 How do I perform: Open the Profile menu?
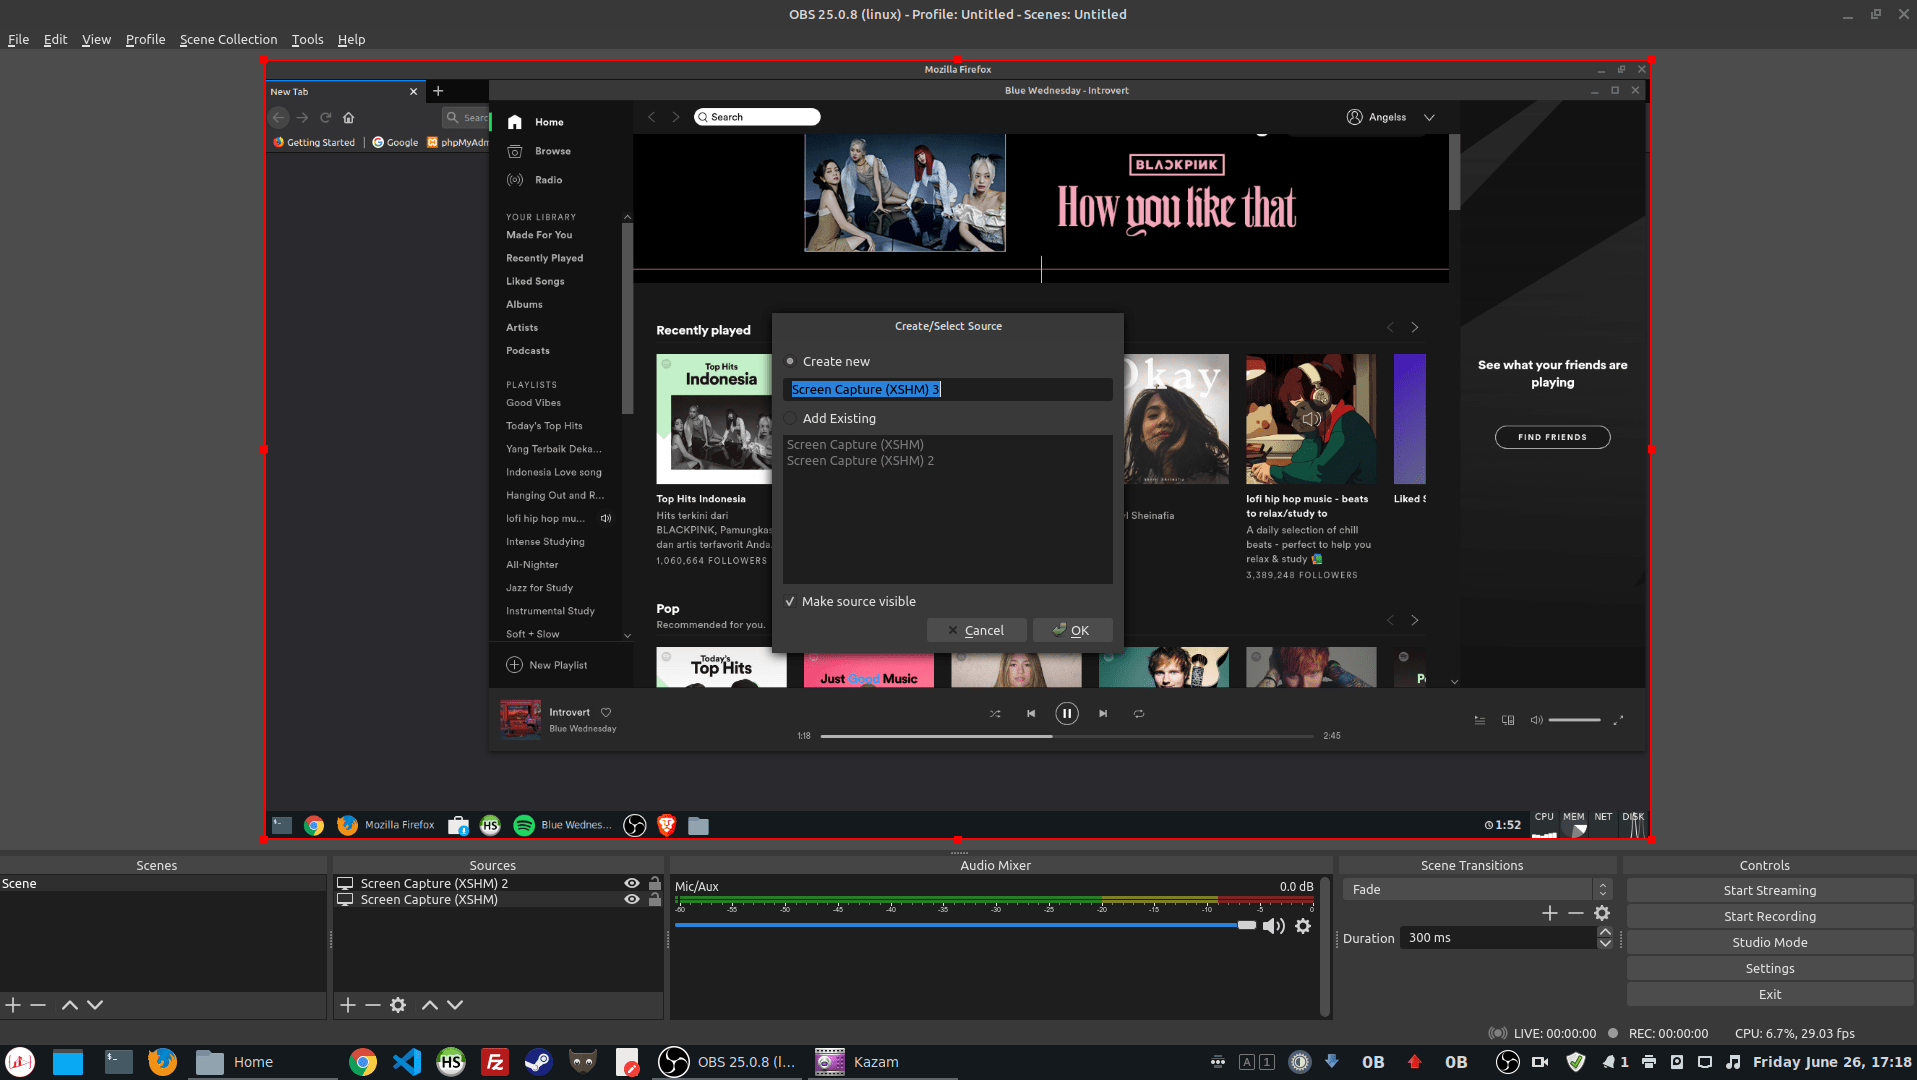coord(145,40)
